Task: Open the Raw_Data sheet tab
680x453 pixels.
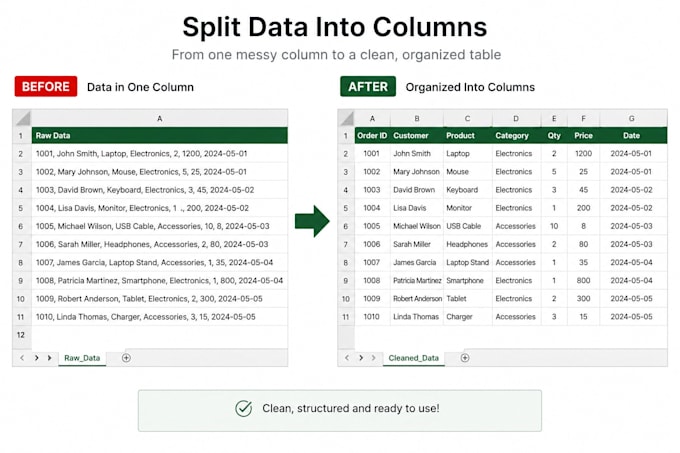Action: (x=82, y=358)
